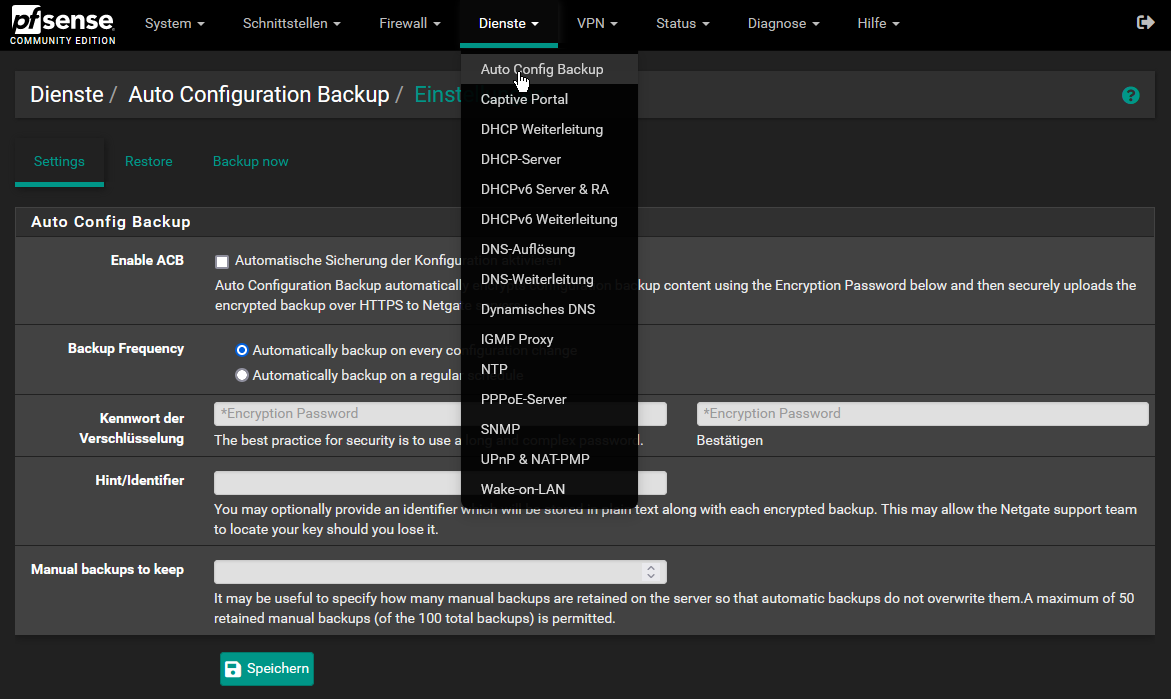Click the Hint/Identifier text field
Screen dimensions: 1171x699
coord(440,482)
